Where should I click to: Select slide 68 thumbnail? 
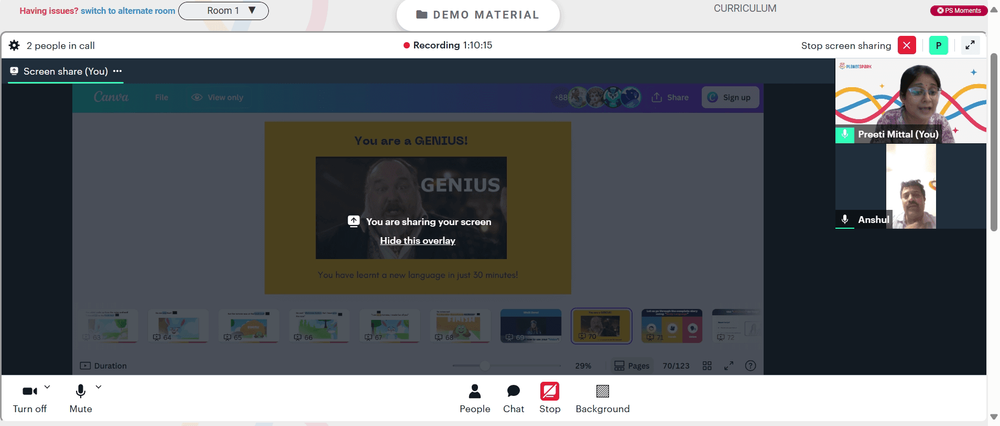(460, 326)
